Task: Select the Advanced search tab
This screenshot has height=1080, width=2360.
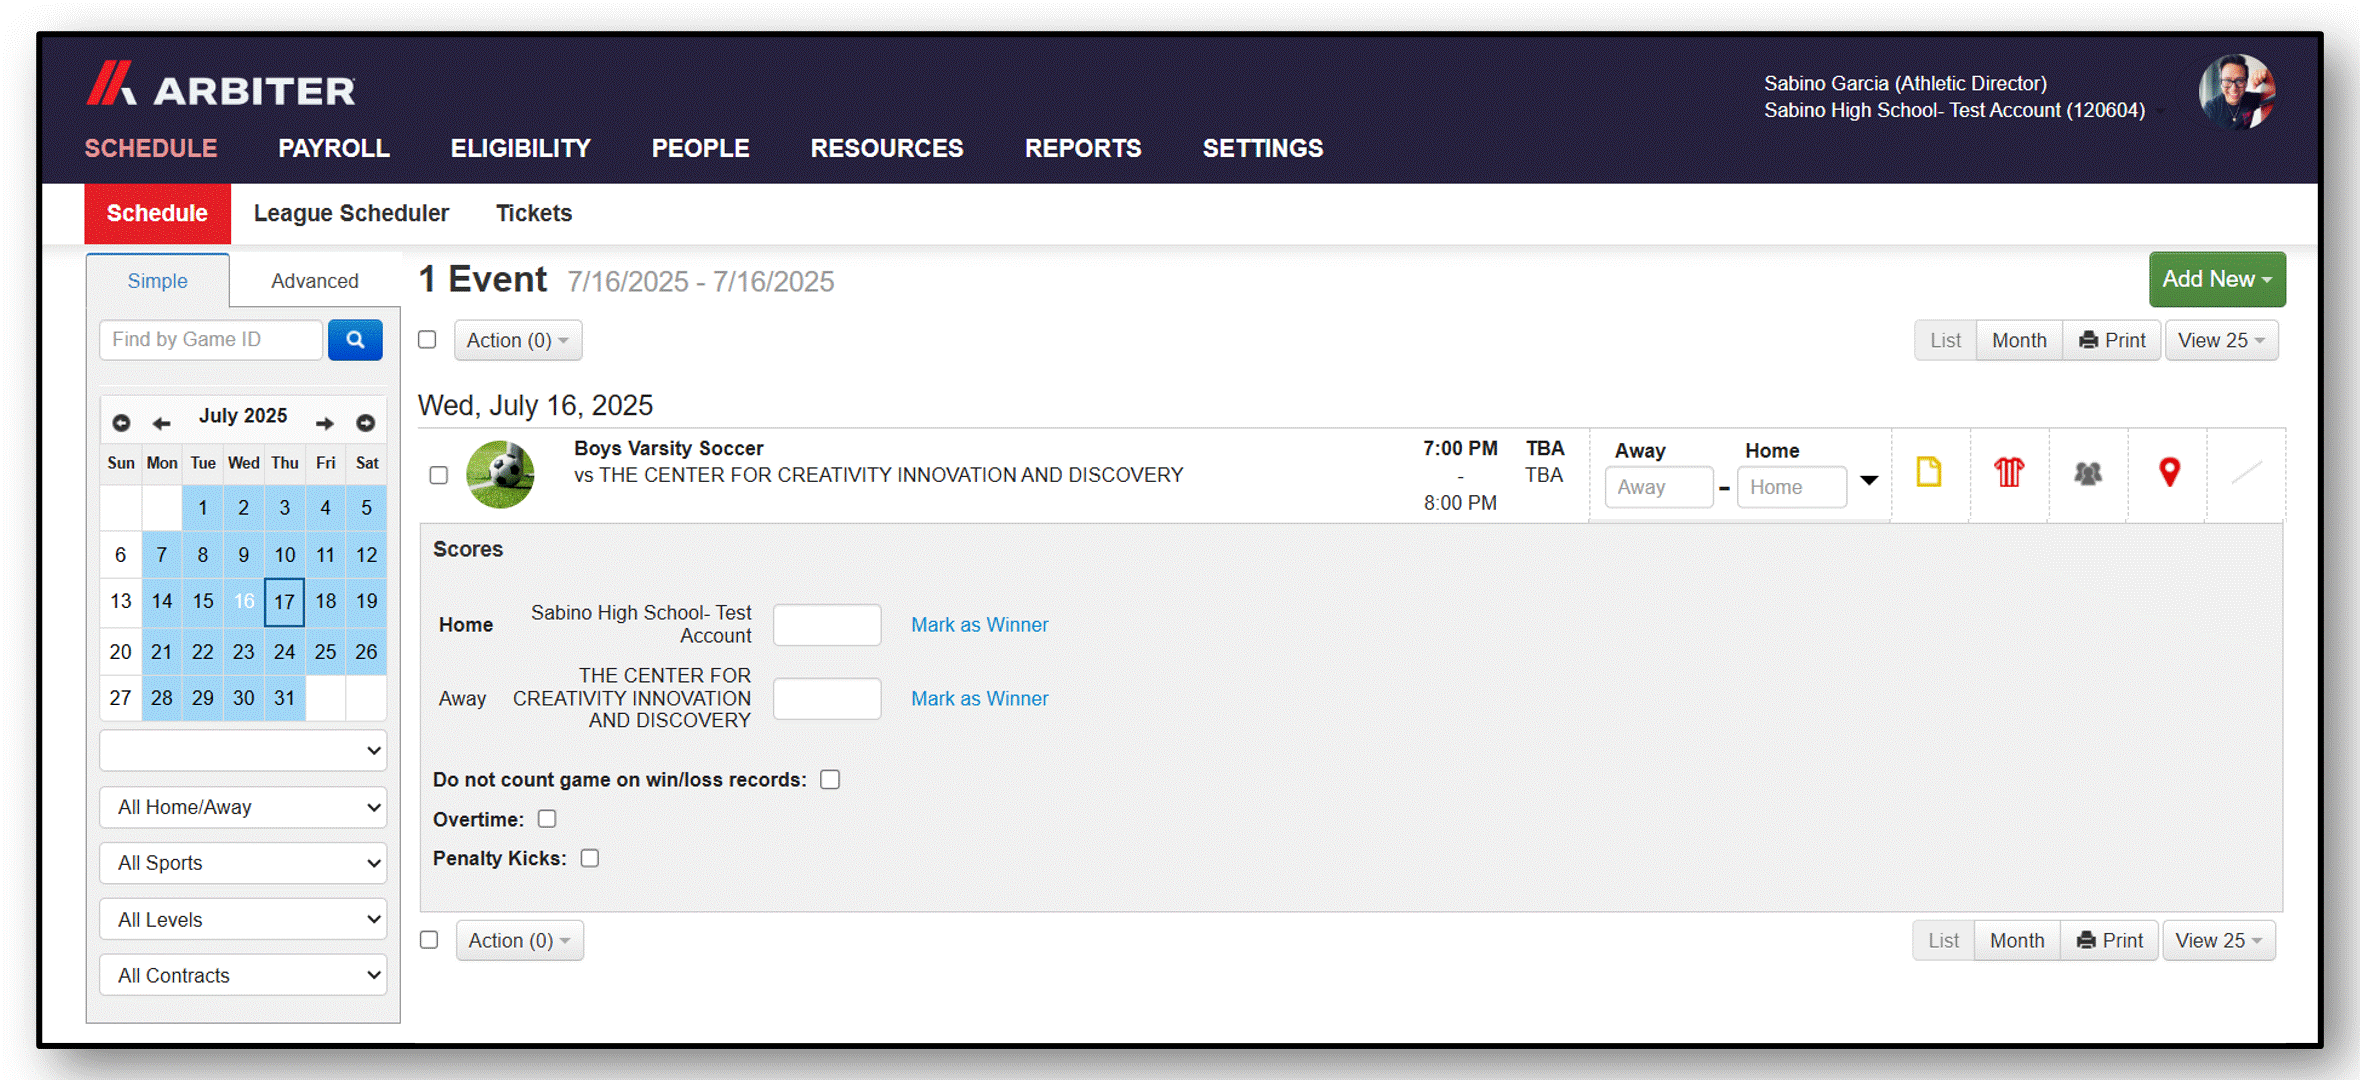Action: click(314, 281)
